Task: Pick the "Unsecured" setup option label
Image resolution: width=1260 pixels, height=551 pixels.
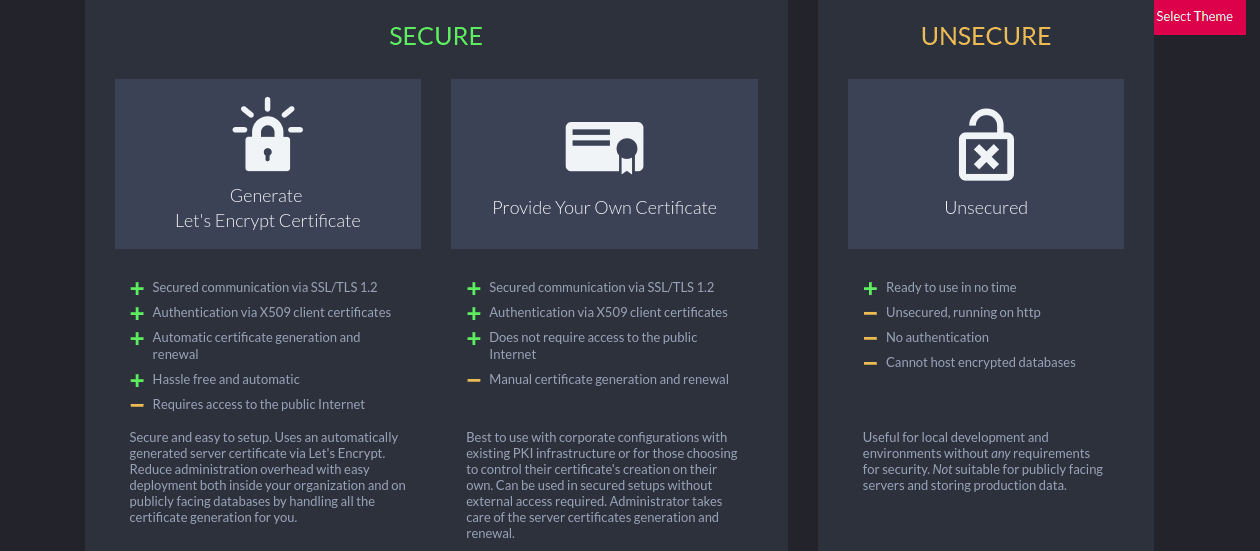Action: tap(986, 208)
